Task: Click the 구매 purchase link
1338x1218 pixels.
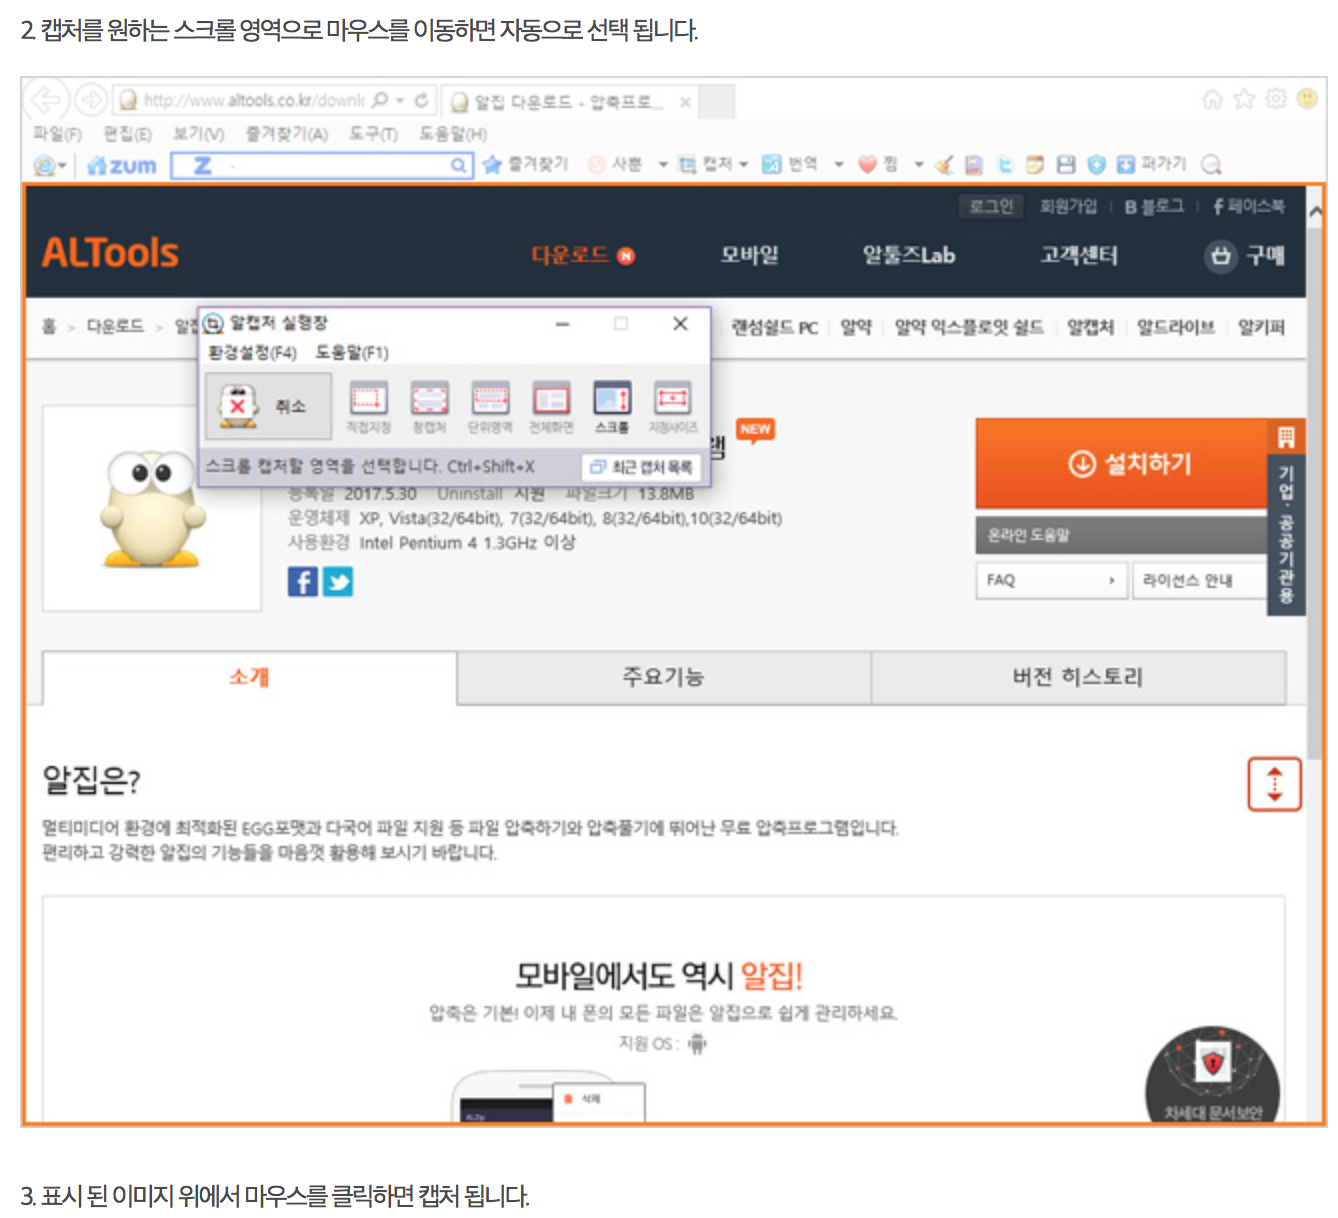Action: [x=1245, y=256]
